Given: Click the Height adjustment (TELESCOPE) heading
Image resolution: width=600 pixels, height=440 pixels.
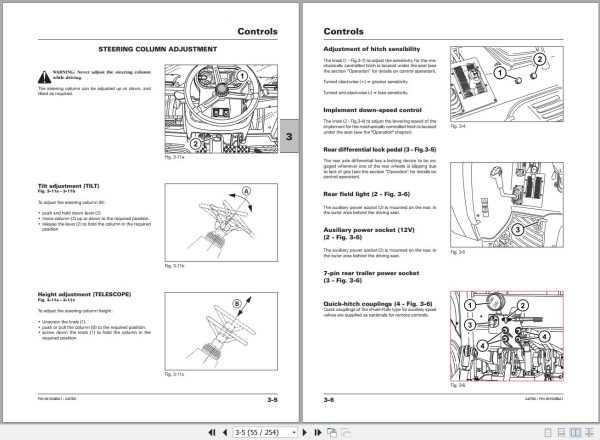Looking at the screenshot, I should pos(84,294).
